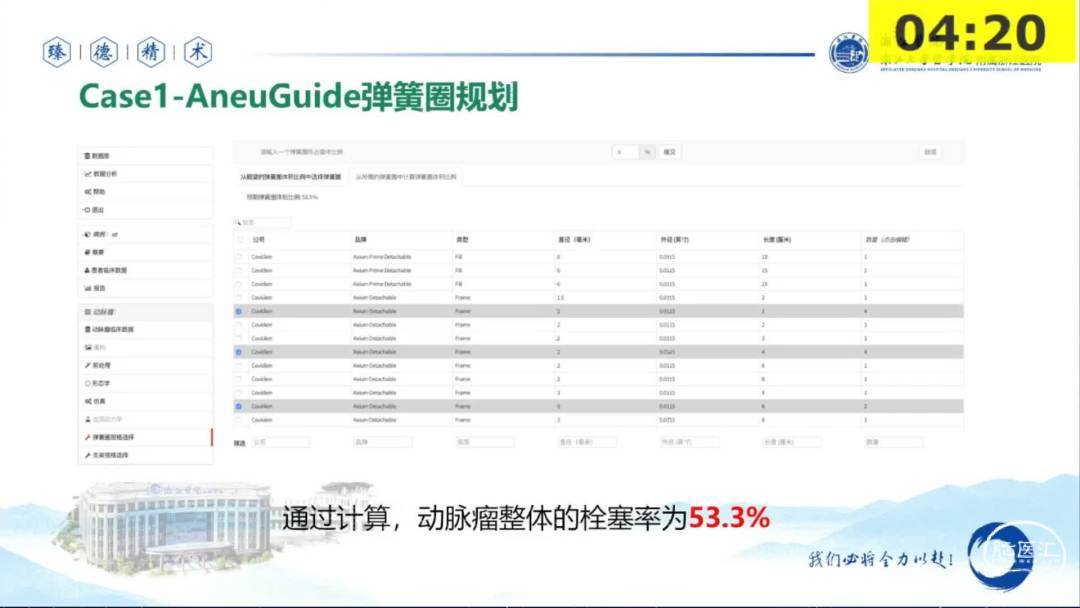Open 动脉瘤临床数据 in the sidebar
The width and height of the screenshot is (1080, 608).
pos(145,330)
